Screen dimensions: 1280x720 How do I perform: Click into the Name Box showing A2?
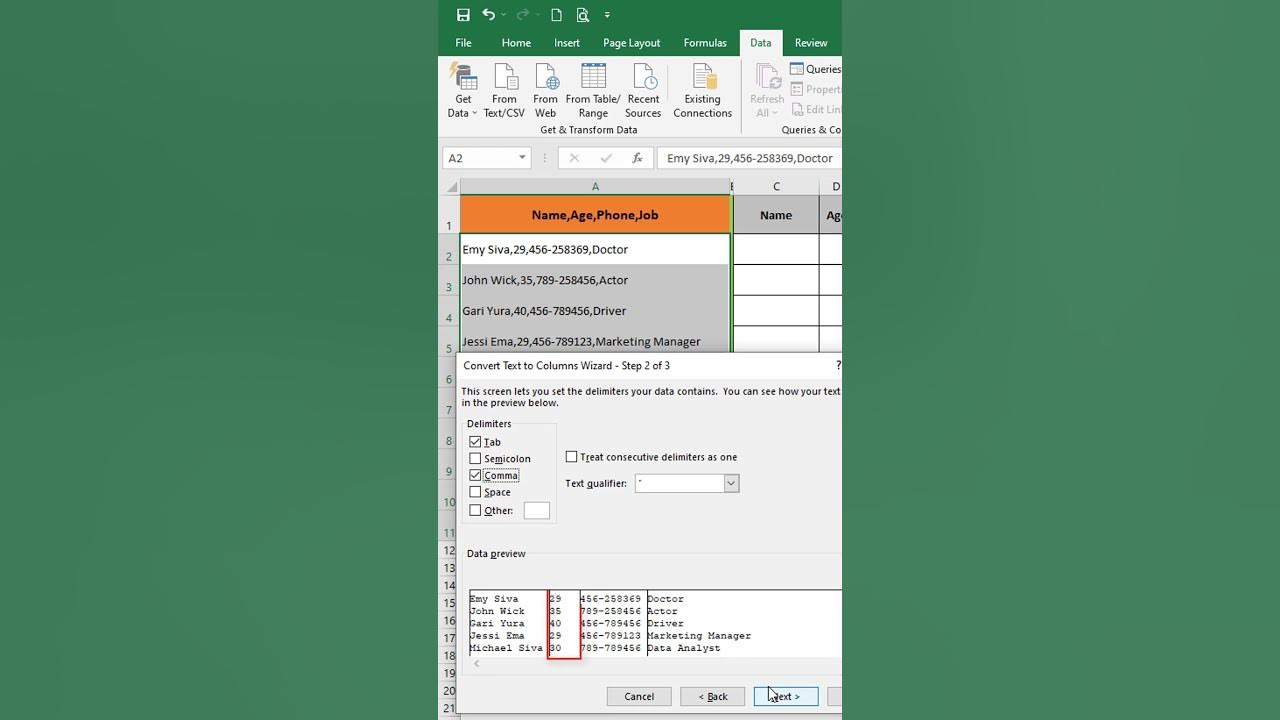tap(479, 158)
